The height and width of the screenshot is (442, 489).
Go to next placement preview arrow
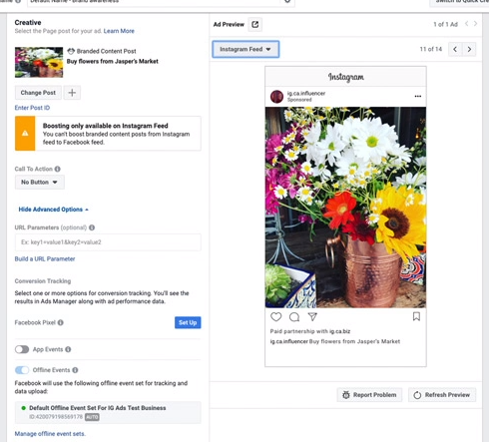(x=469, y=49)
